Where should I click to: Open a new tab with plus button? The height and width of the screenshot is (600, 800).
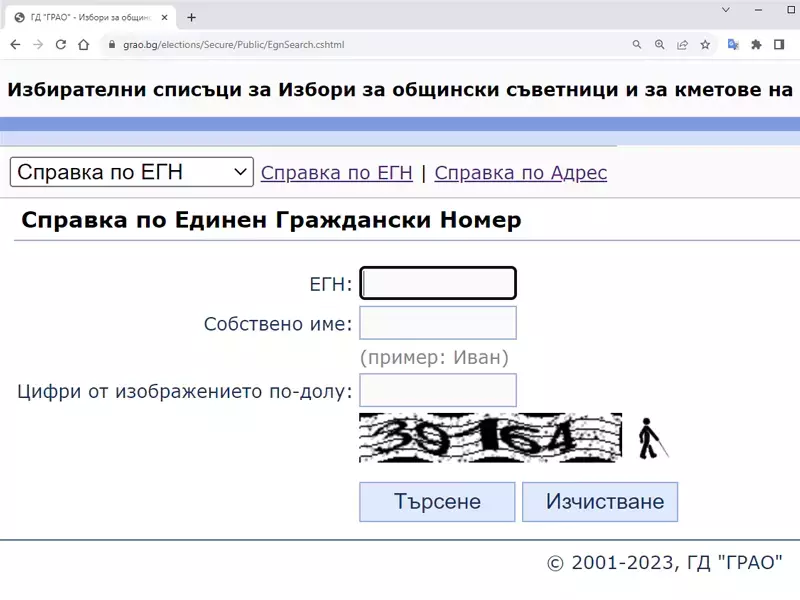click(190, 16)
